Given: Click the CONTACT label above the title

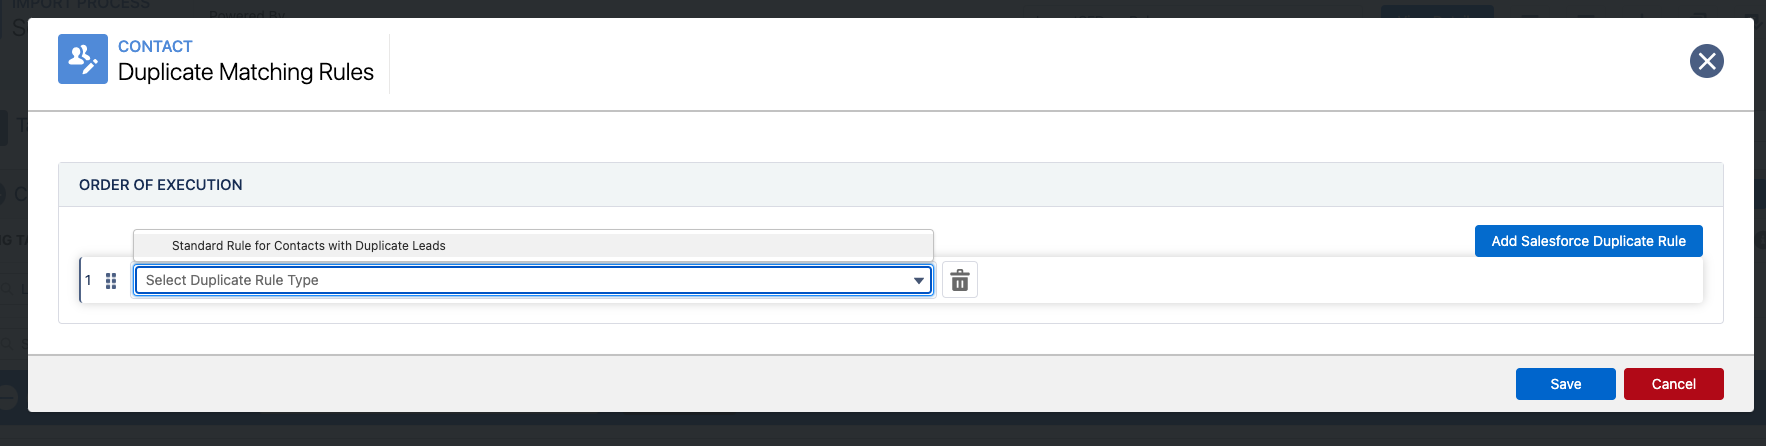Looking at the screenshot, I should [x=155, y=46].
